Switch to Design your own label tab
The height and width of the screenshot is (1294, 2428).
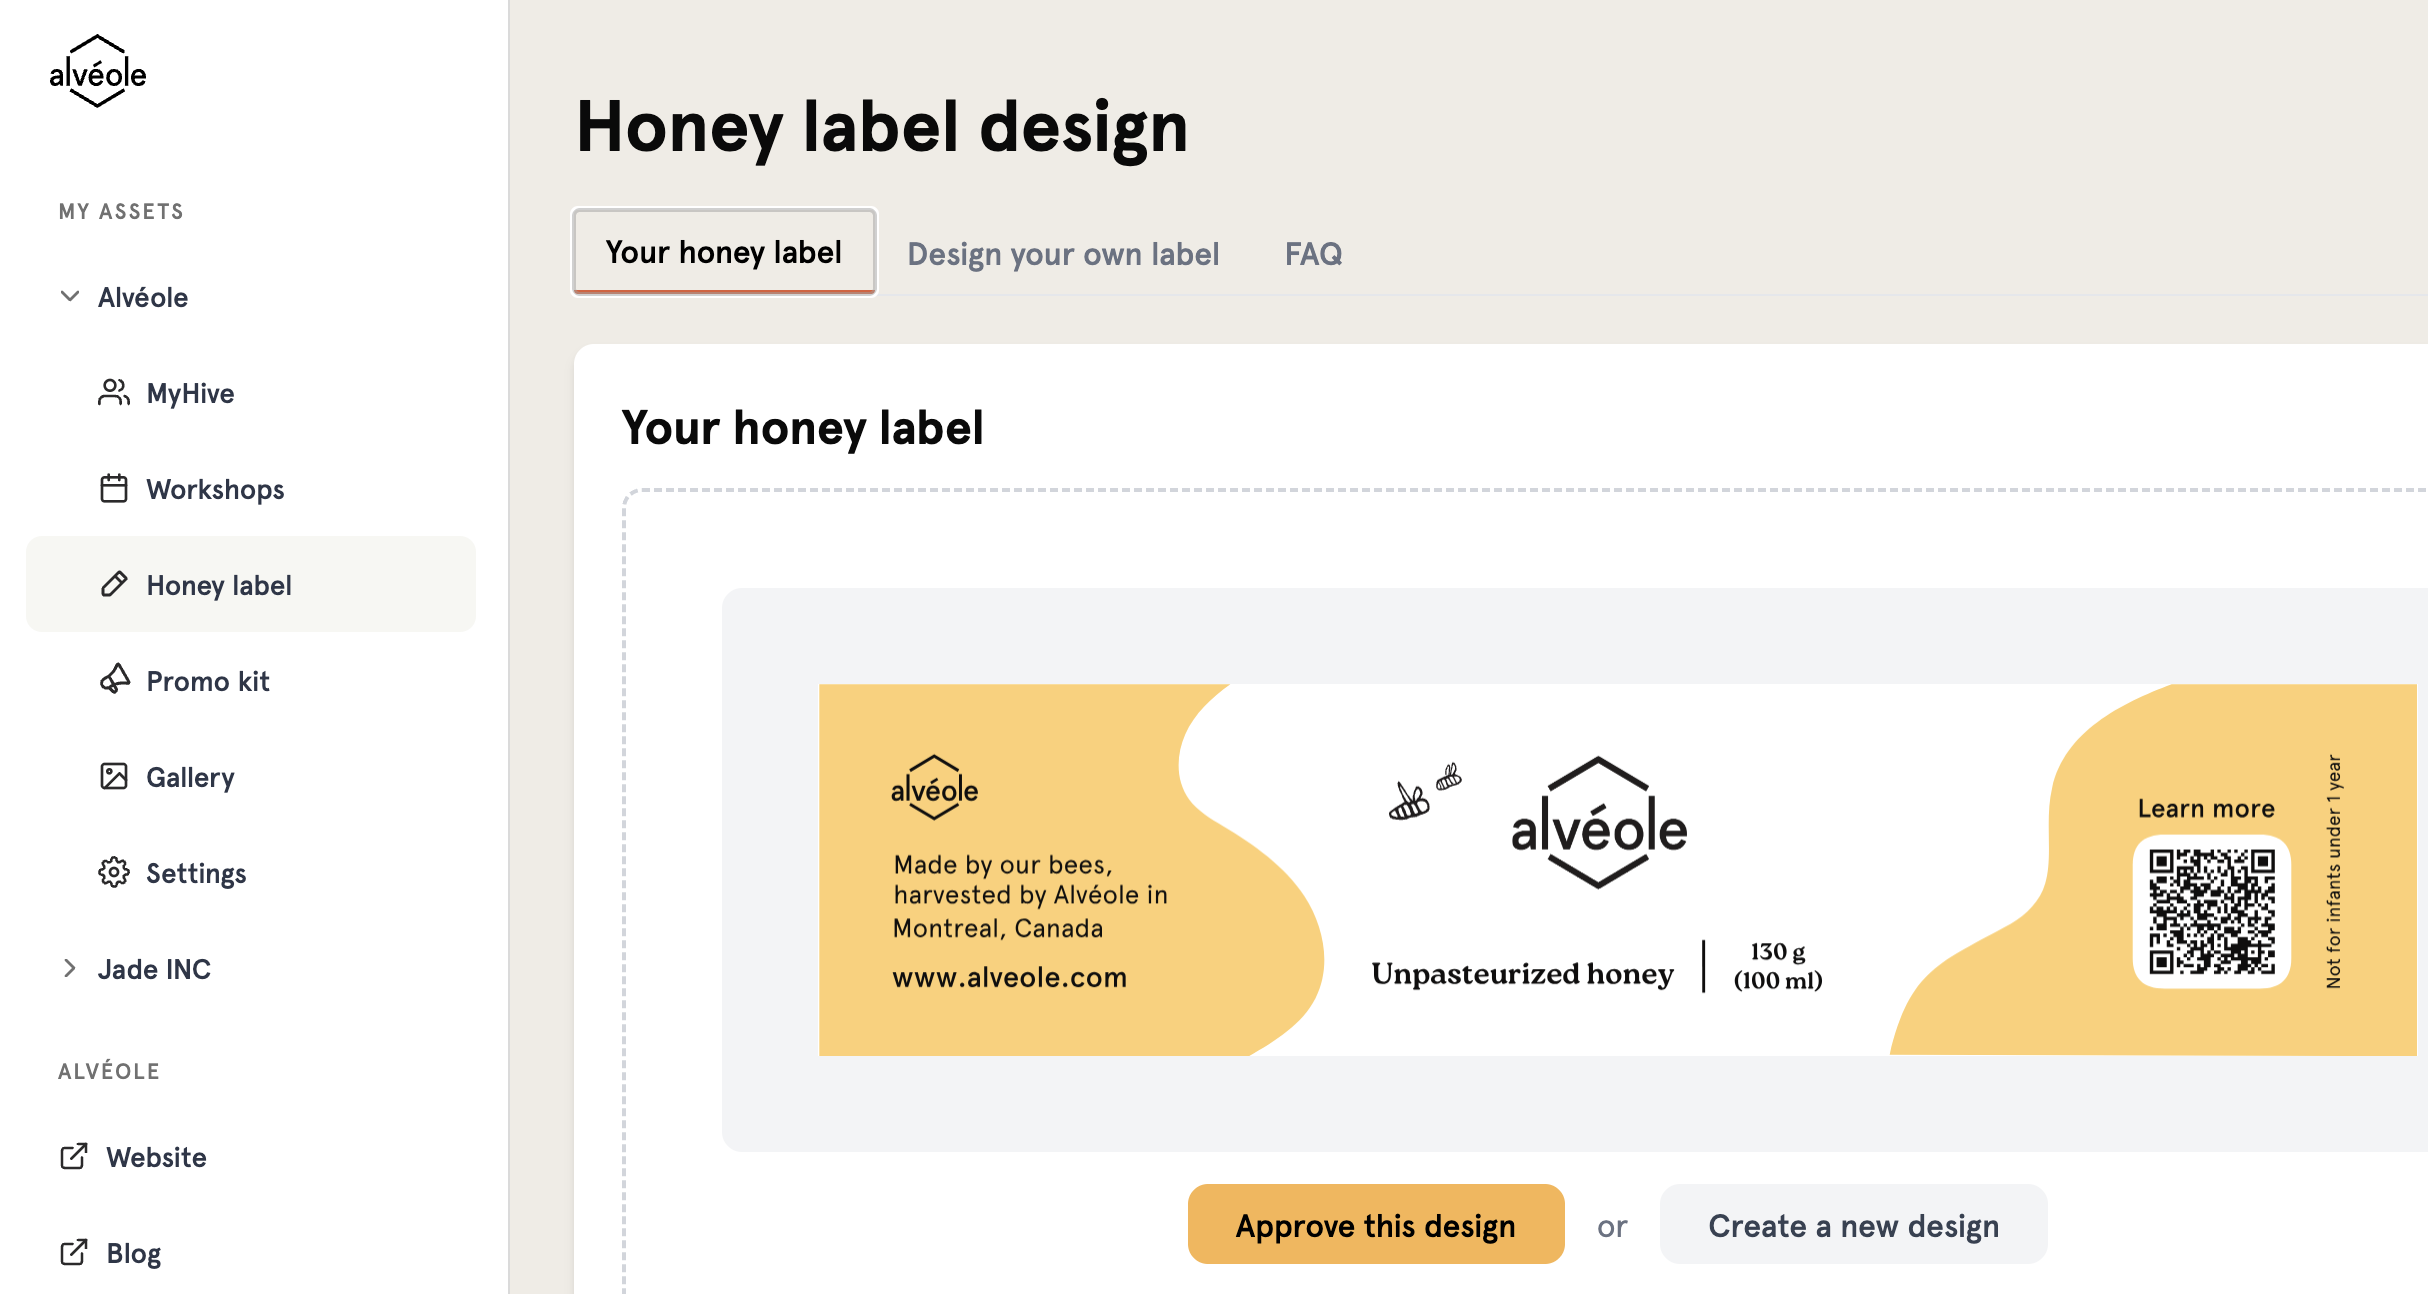pyautogui.click(x=1063, y=254)
